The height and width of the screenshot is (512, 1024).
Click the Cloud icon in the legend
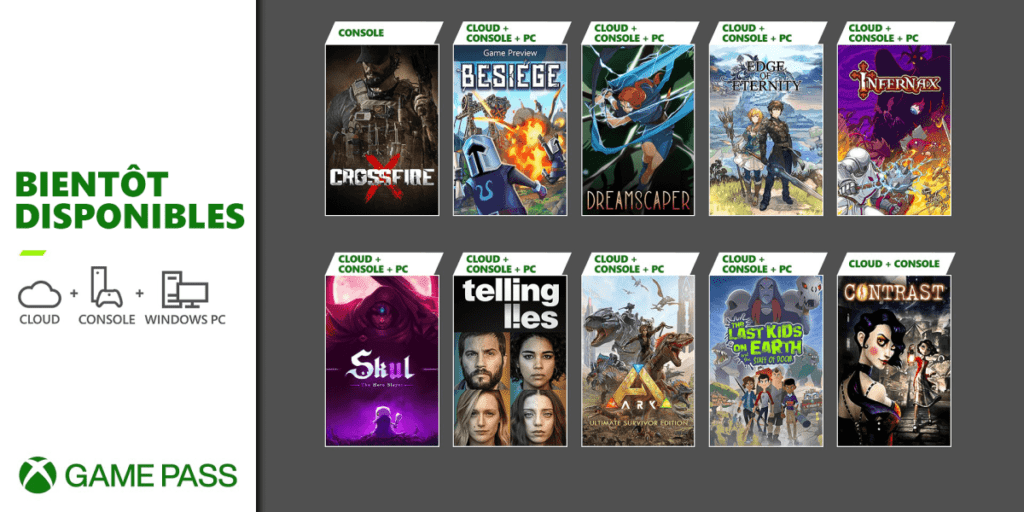click(39, 295)
